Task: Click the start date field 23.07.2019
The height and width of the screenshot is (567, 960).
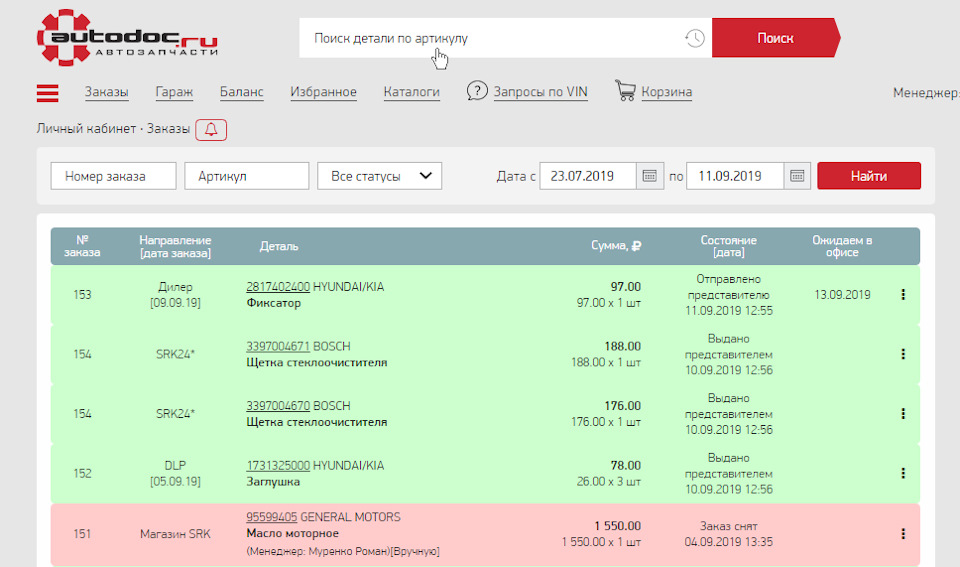Action: click(x=588, y=176)
